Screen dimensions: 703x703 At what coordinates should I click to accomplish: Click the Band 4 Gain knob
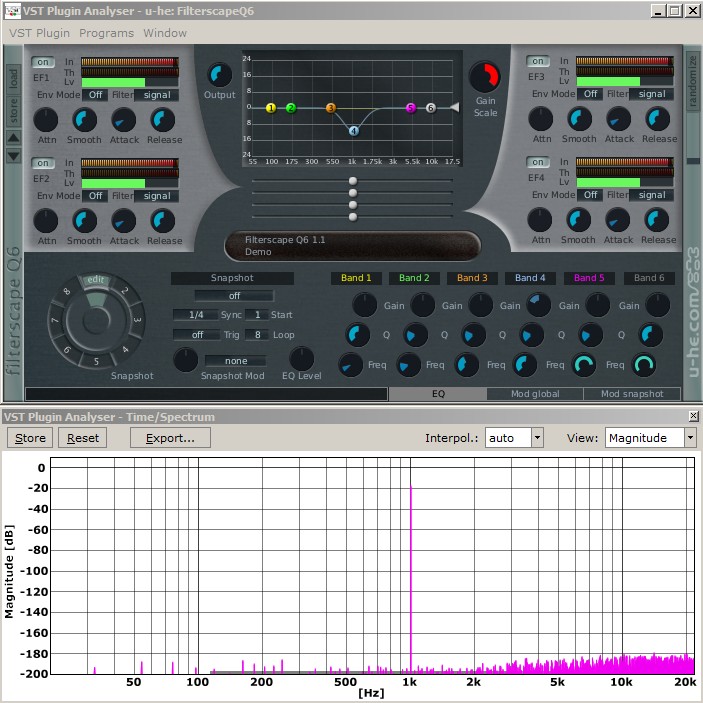point(538,305)
